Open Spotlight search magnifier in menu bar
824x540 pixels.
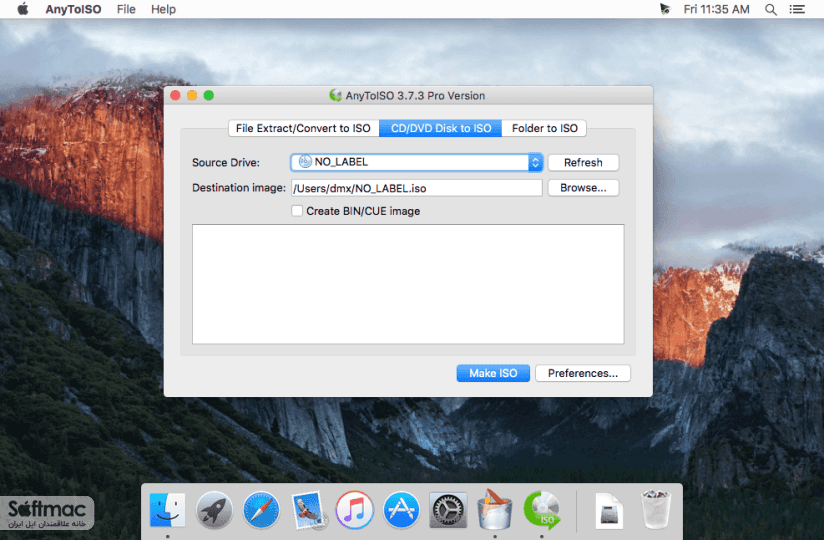pos(770,9)
